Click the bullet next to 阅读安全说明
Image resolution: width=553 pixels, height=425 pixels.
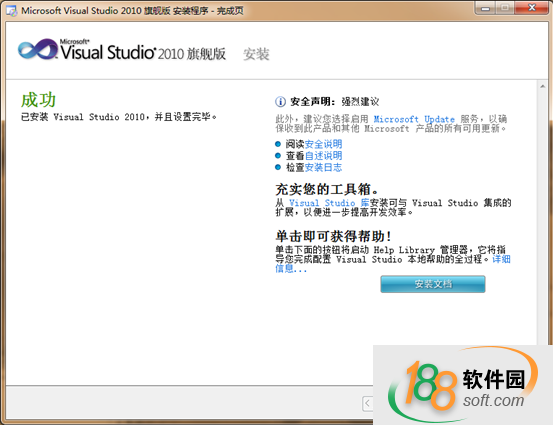tap(278, 144)
